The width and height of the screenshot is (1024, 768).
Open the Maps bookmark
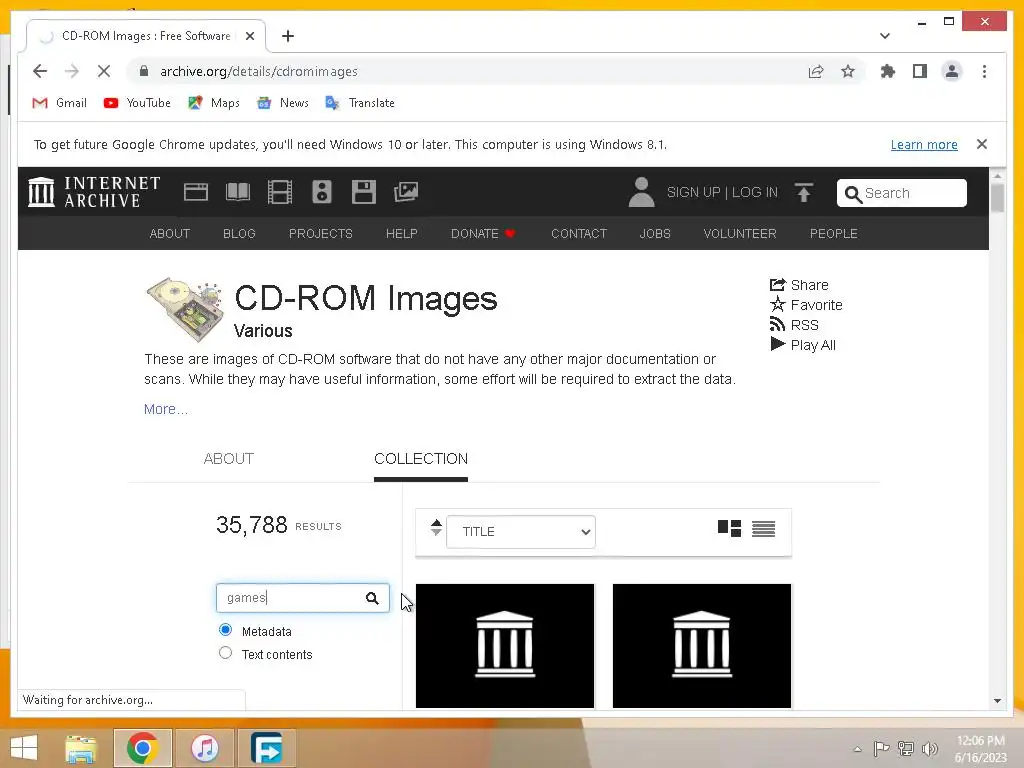(x=214, y=103)
